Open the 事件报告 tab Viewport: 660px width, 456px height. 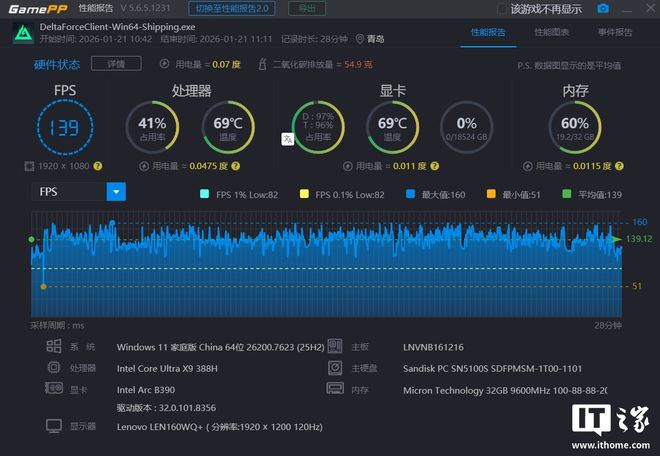pyautogui.click(x=615, y=32)
